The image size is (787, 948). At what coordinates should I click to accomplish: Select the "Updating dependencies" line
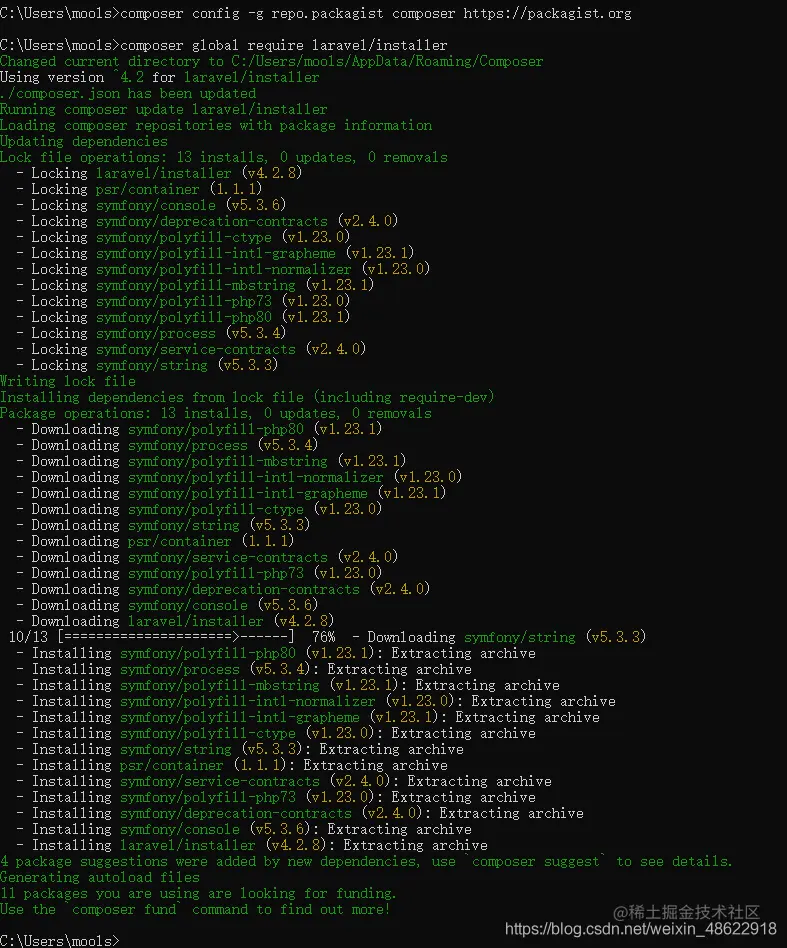(x=84, y=141)
